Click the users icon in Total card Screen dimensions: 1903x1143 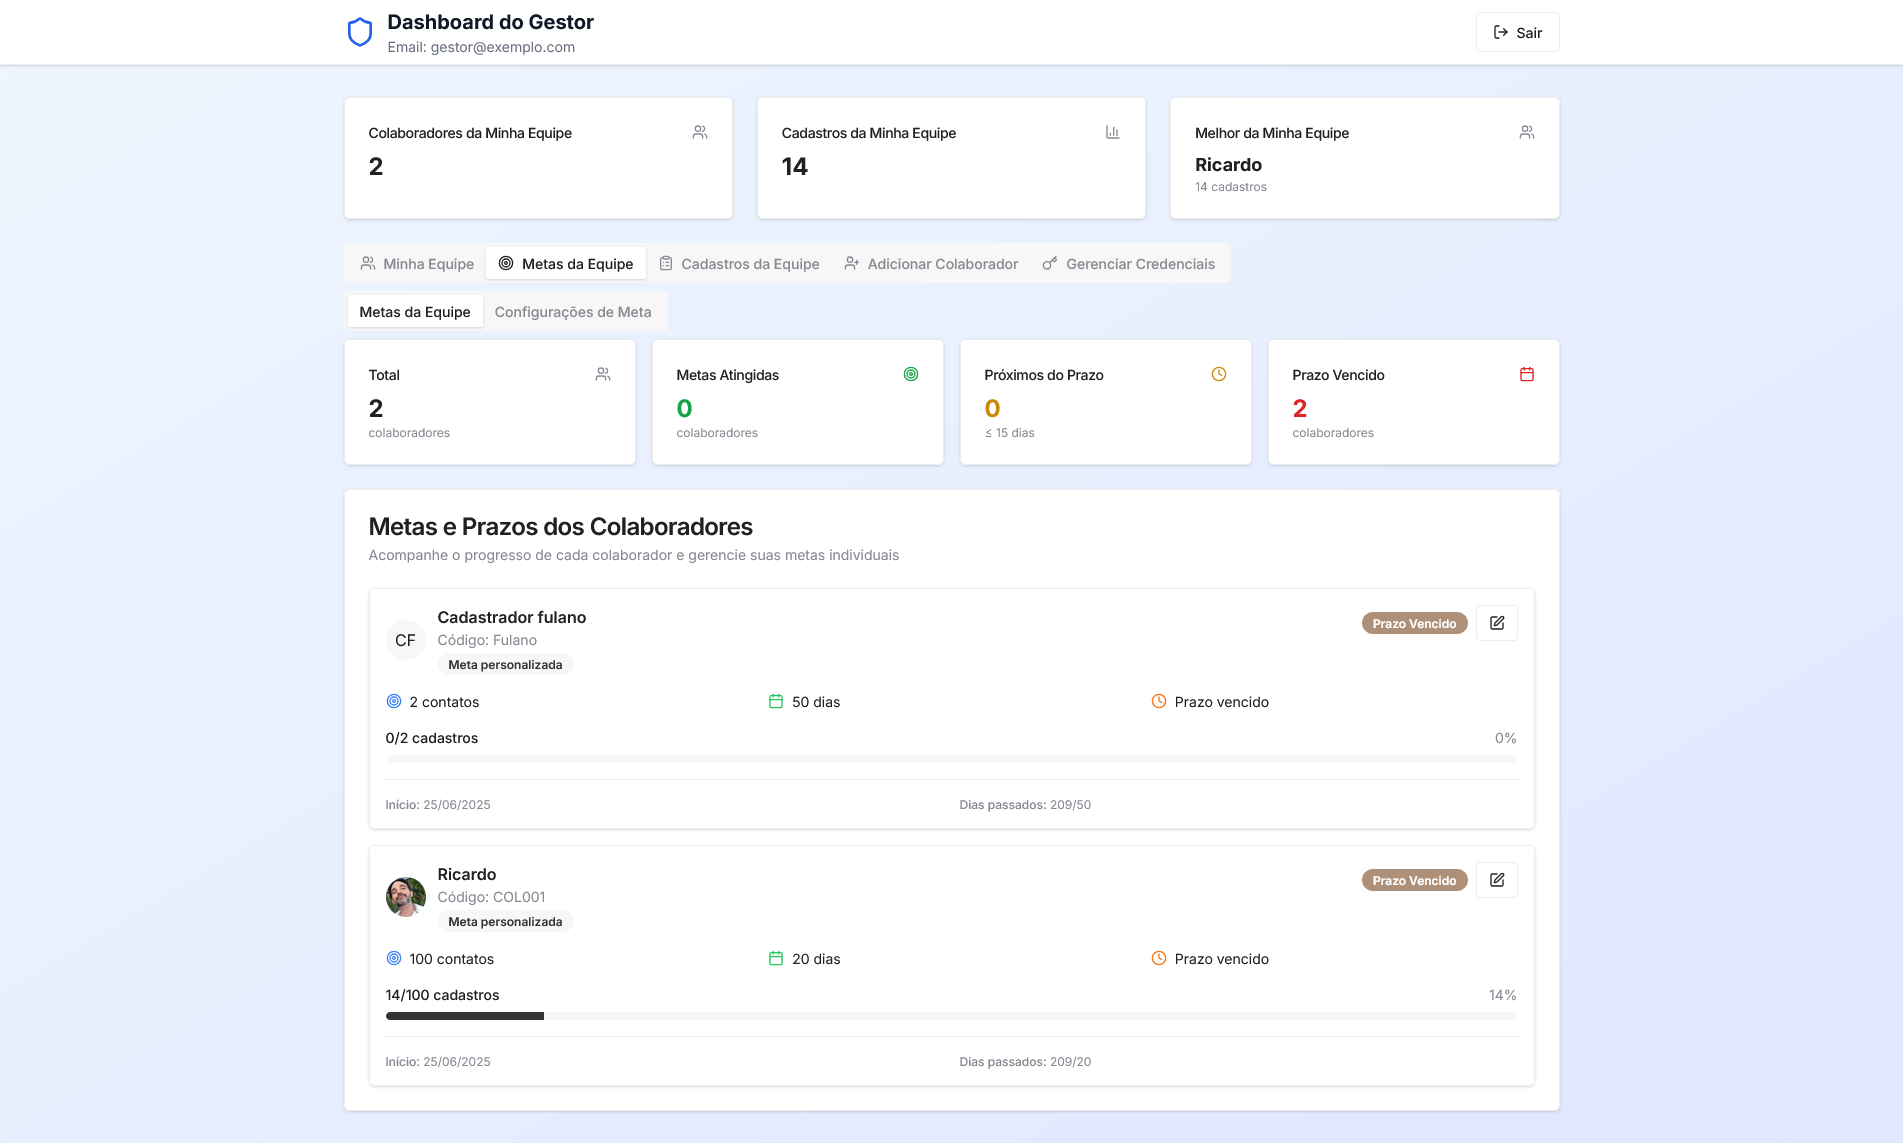pos(602,374)
